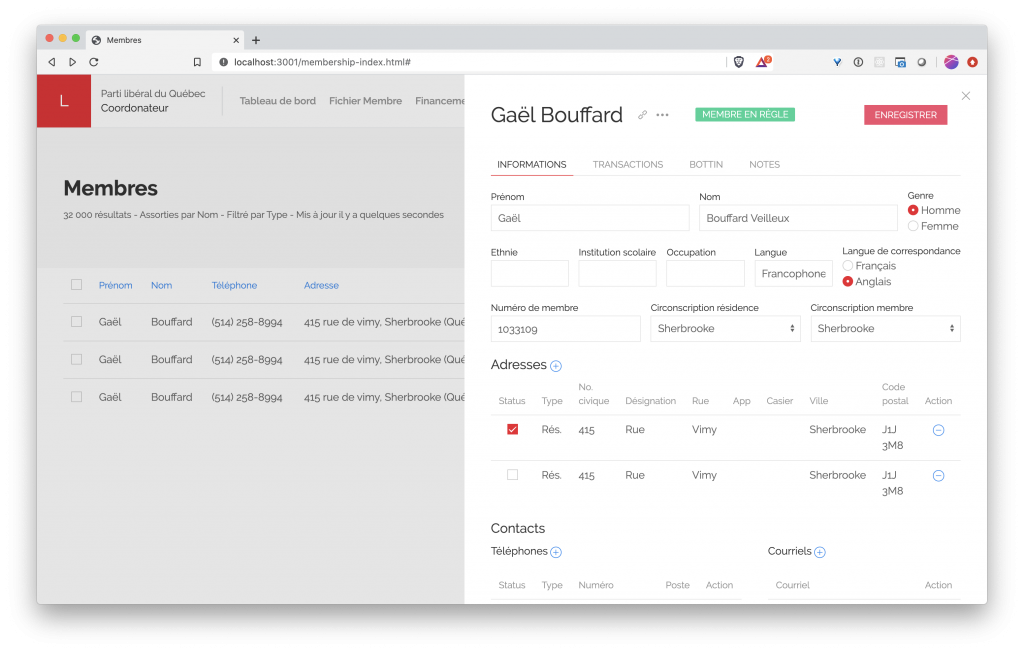Choose Français as correspondence language

point(848,266)
